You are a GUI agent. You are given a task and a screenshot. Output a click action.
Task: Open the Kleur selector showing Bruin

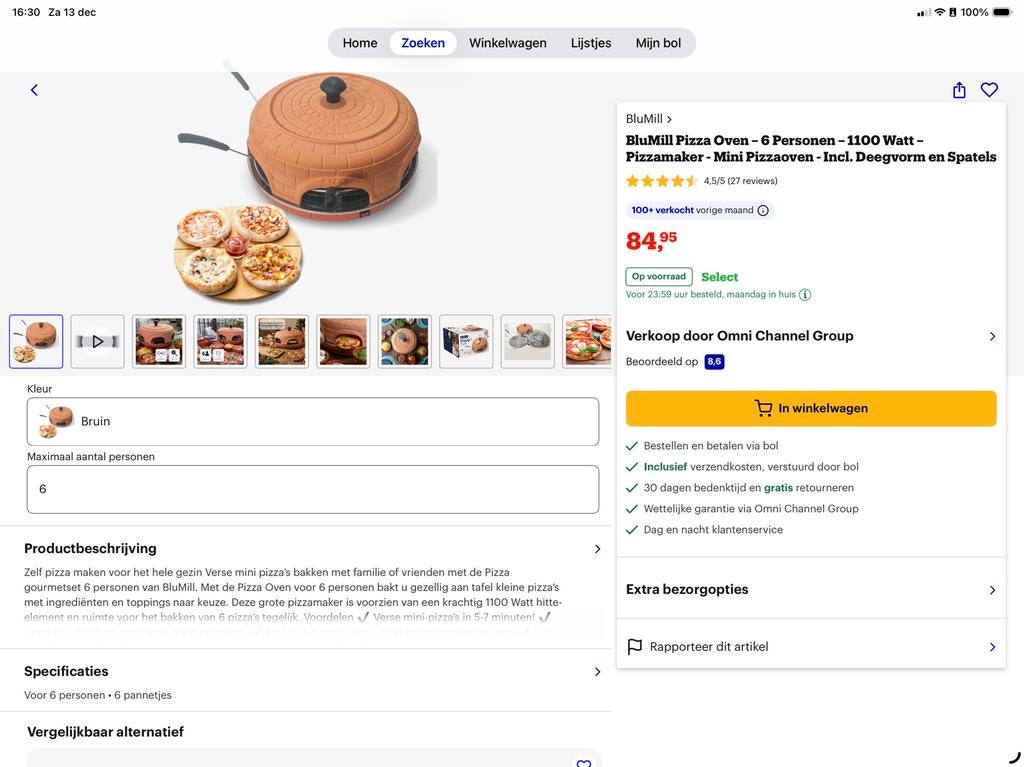[313, 420]
